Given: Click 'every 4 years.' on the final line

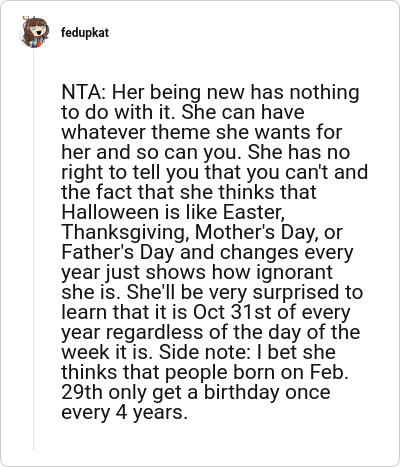Looking at the screenshot, I should point(125,413).
